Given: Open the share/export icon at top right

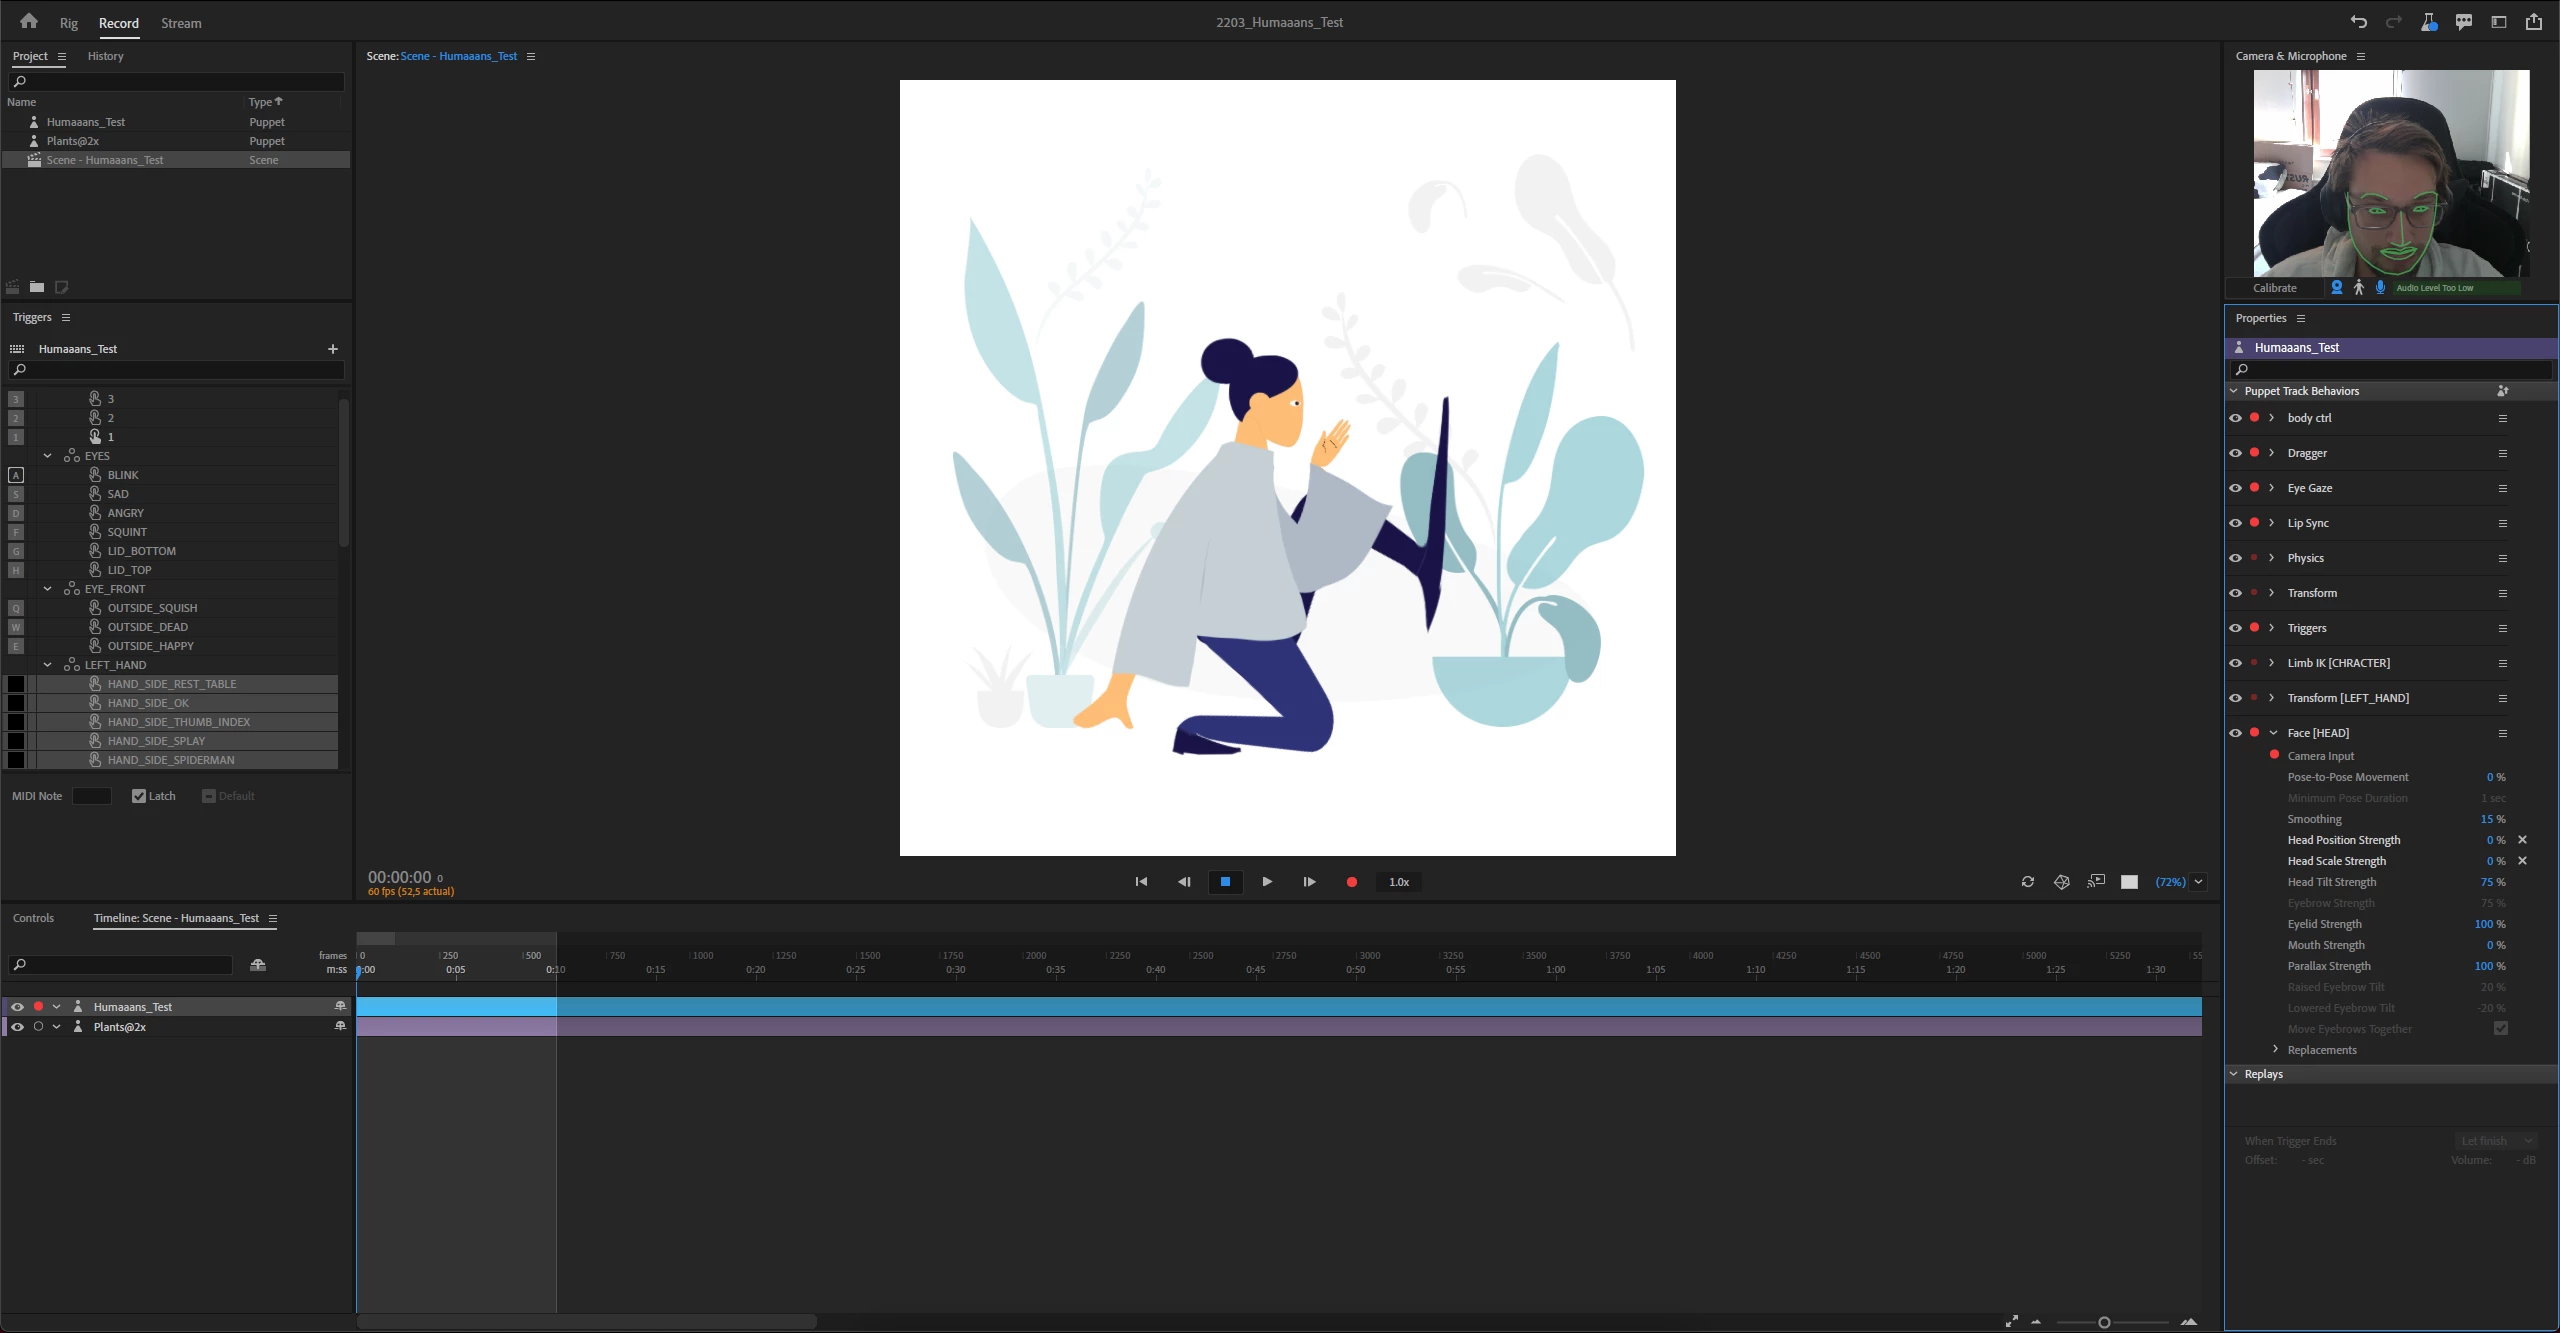Looking at the screenshot, I should click(x=2533, y=22).
